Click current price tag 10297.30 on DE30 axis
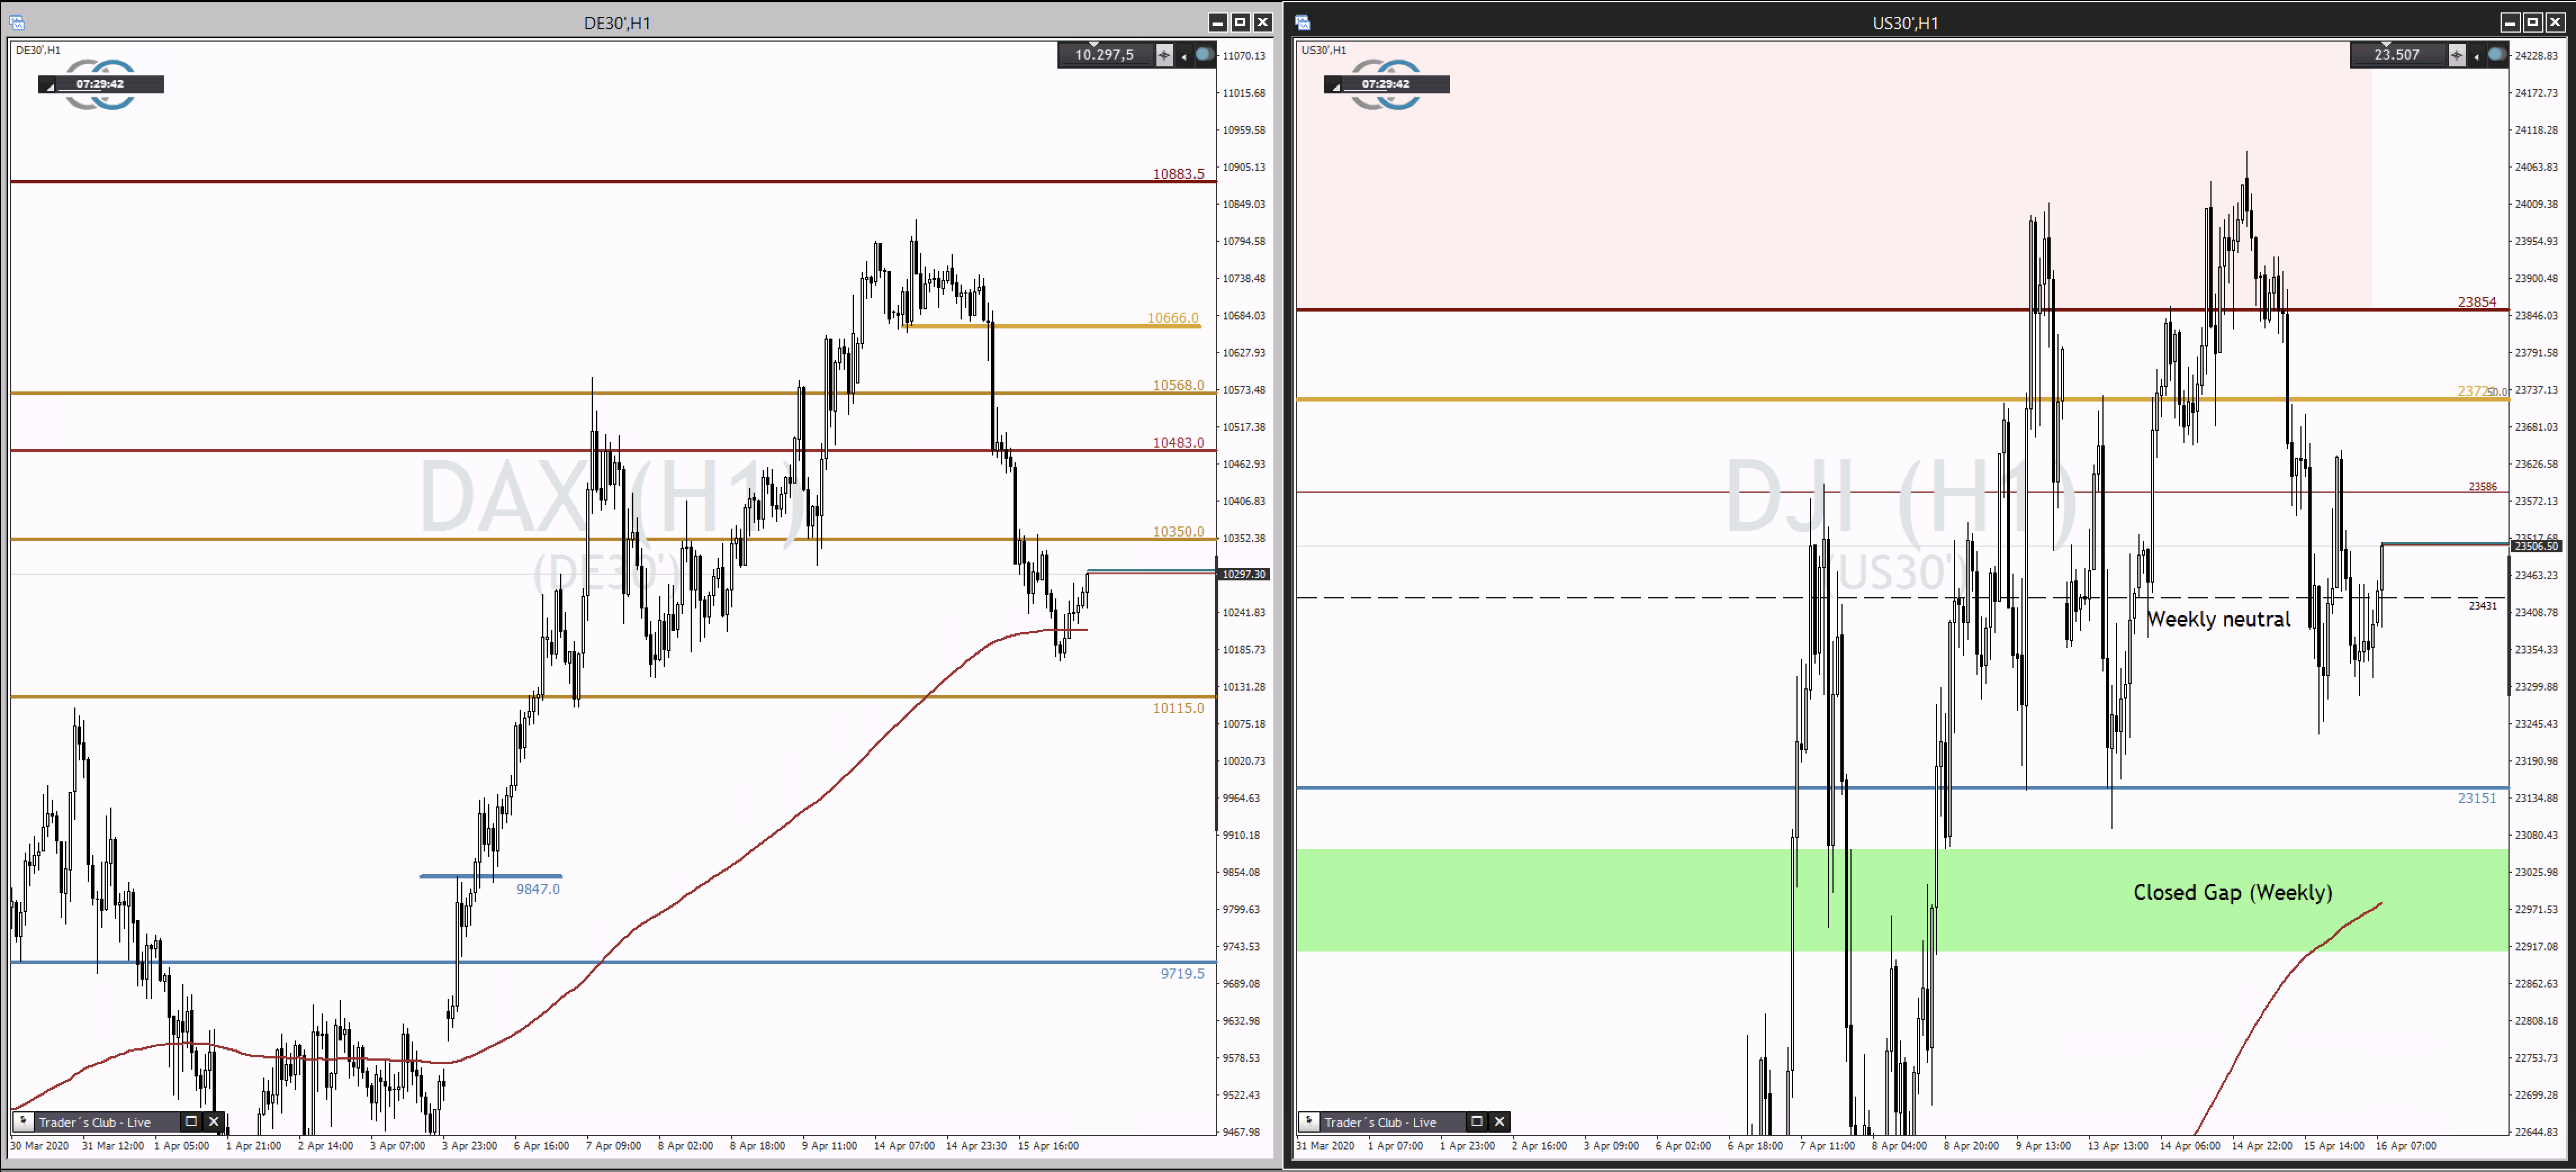 click(x=1244, y=574)
